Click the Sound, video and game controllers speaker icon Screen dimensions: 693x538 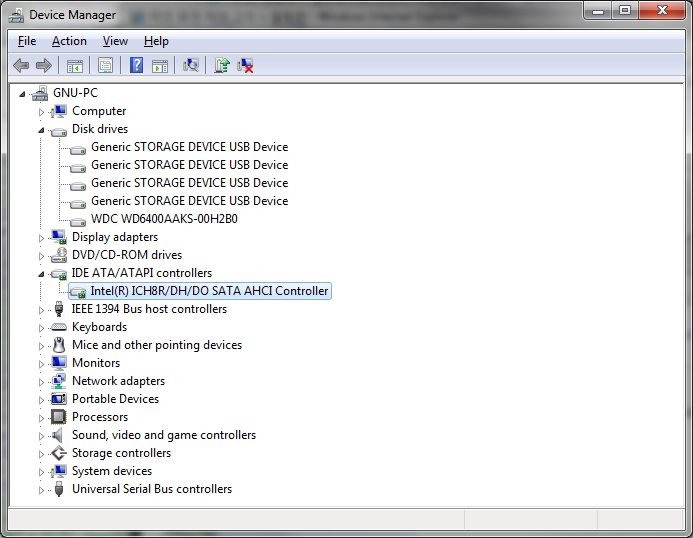point(57,435)
